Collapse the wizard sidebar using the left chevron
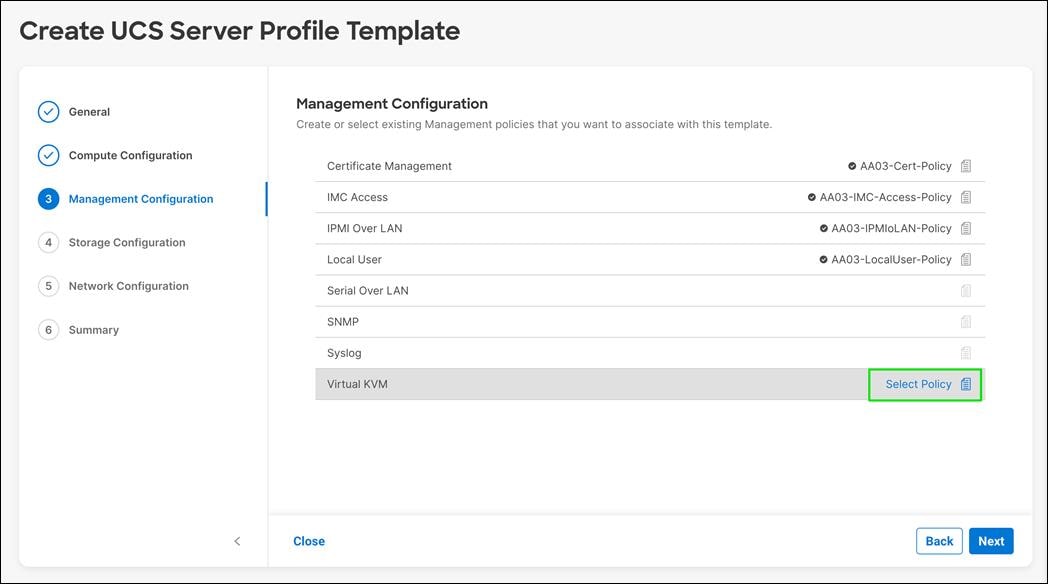This screenshot has height=584, width=1048. click(x=237, y=541)
